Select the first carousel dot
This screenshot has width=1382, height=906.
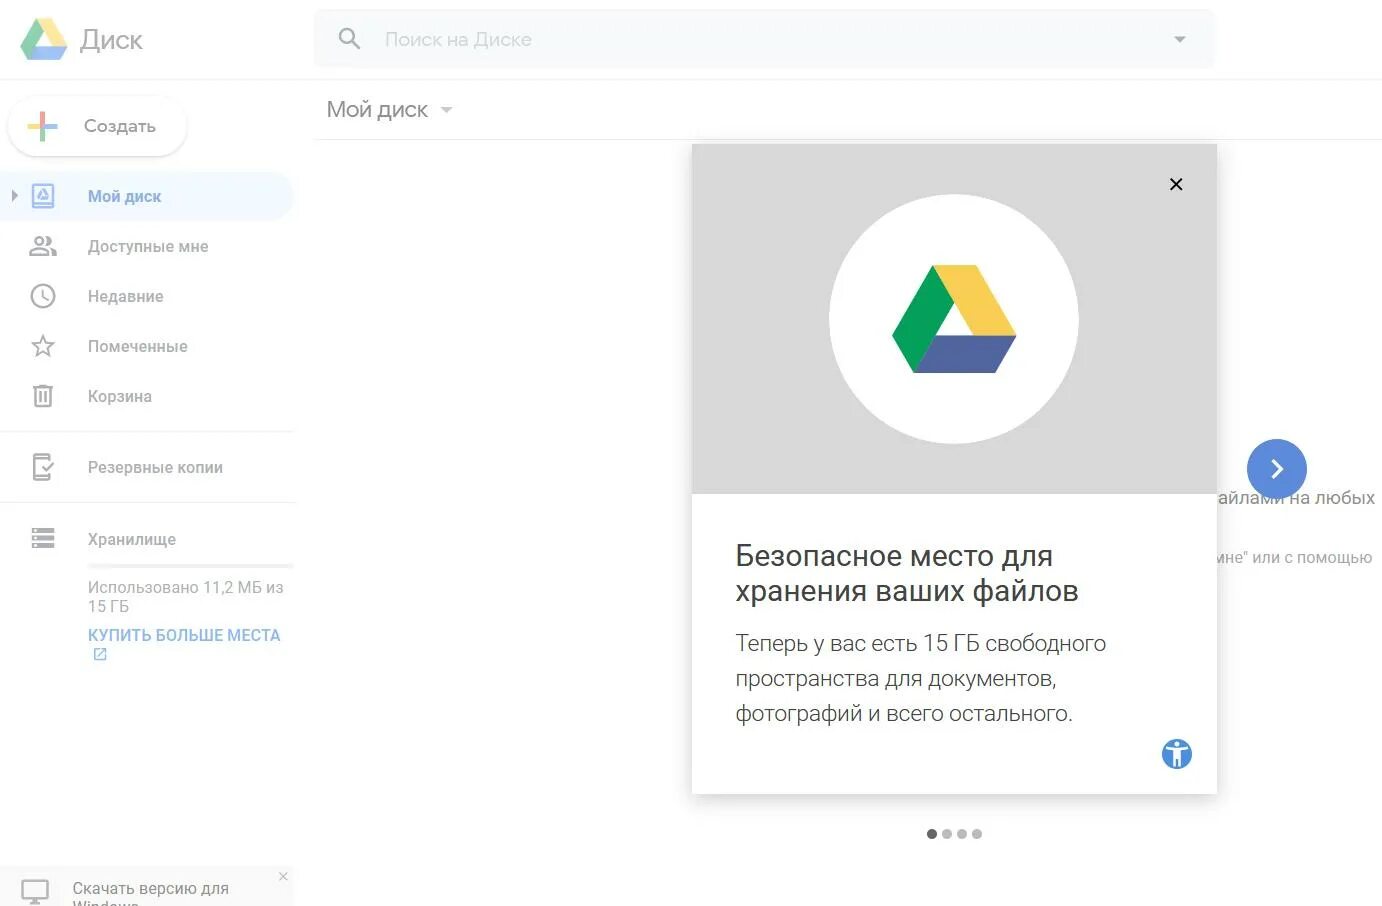coord(932,834)
